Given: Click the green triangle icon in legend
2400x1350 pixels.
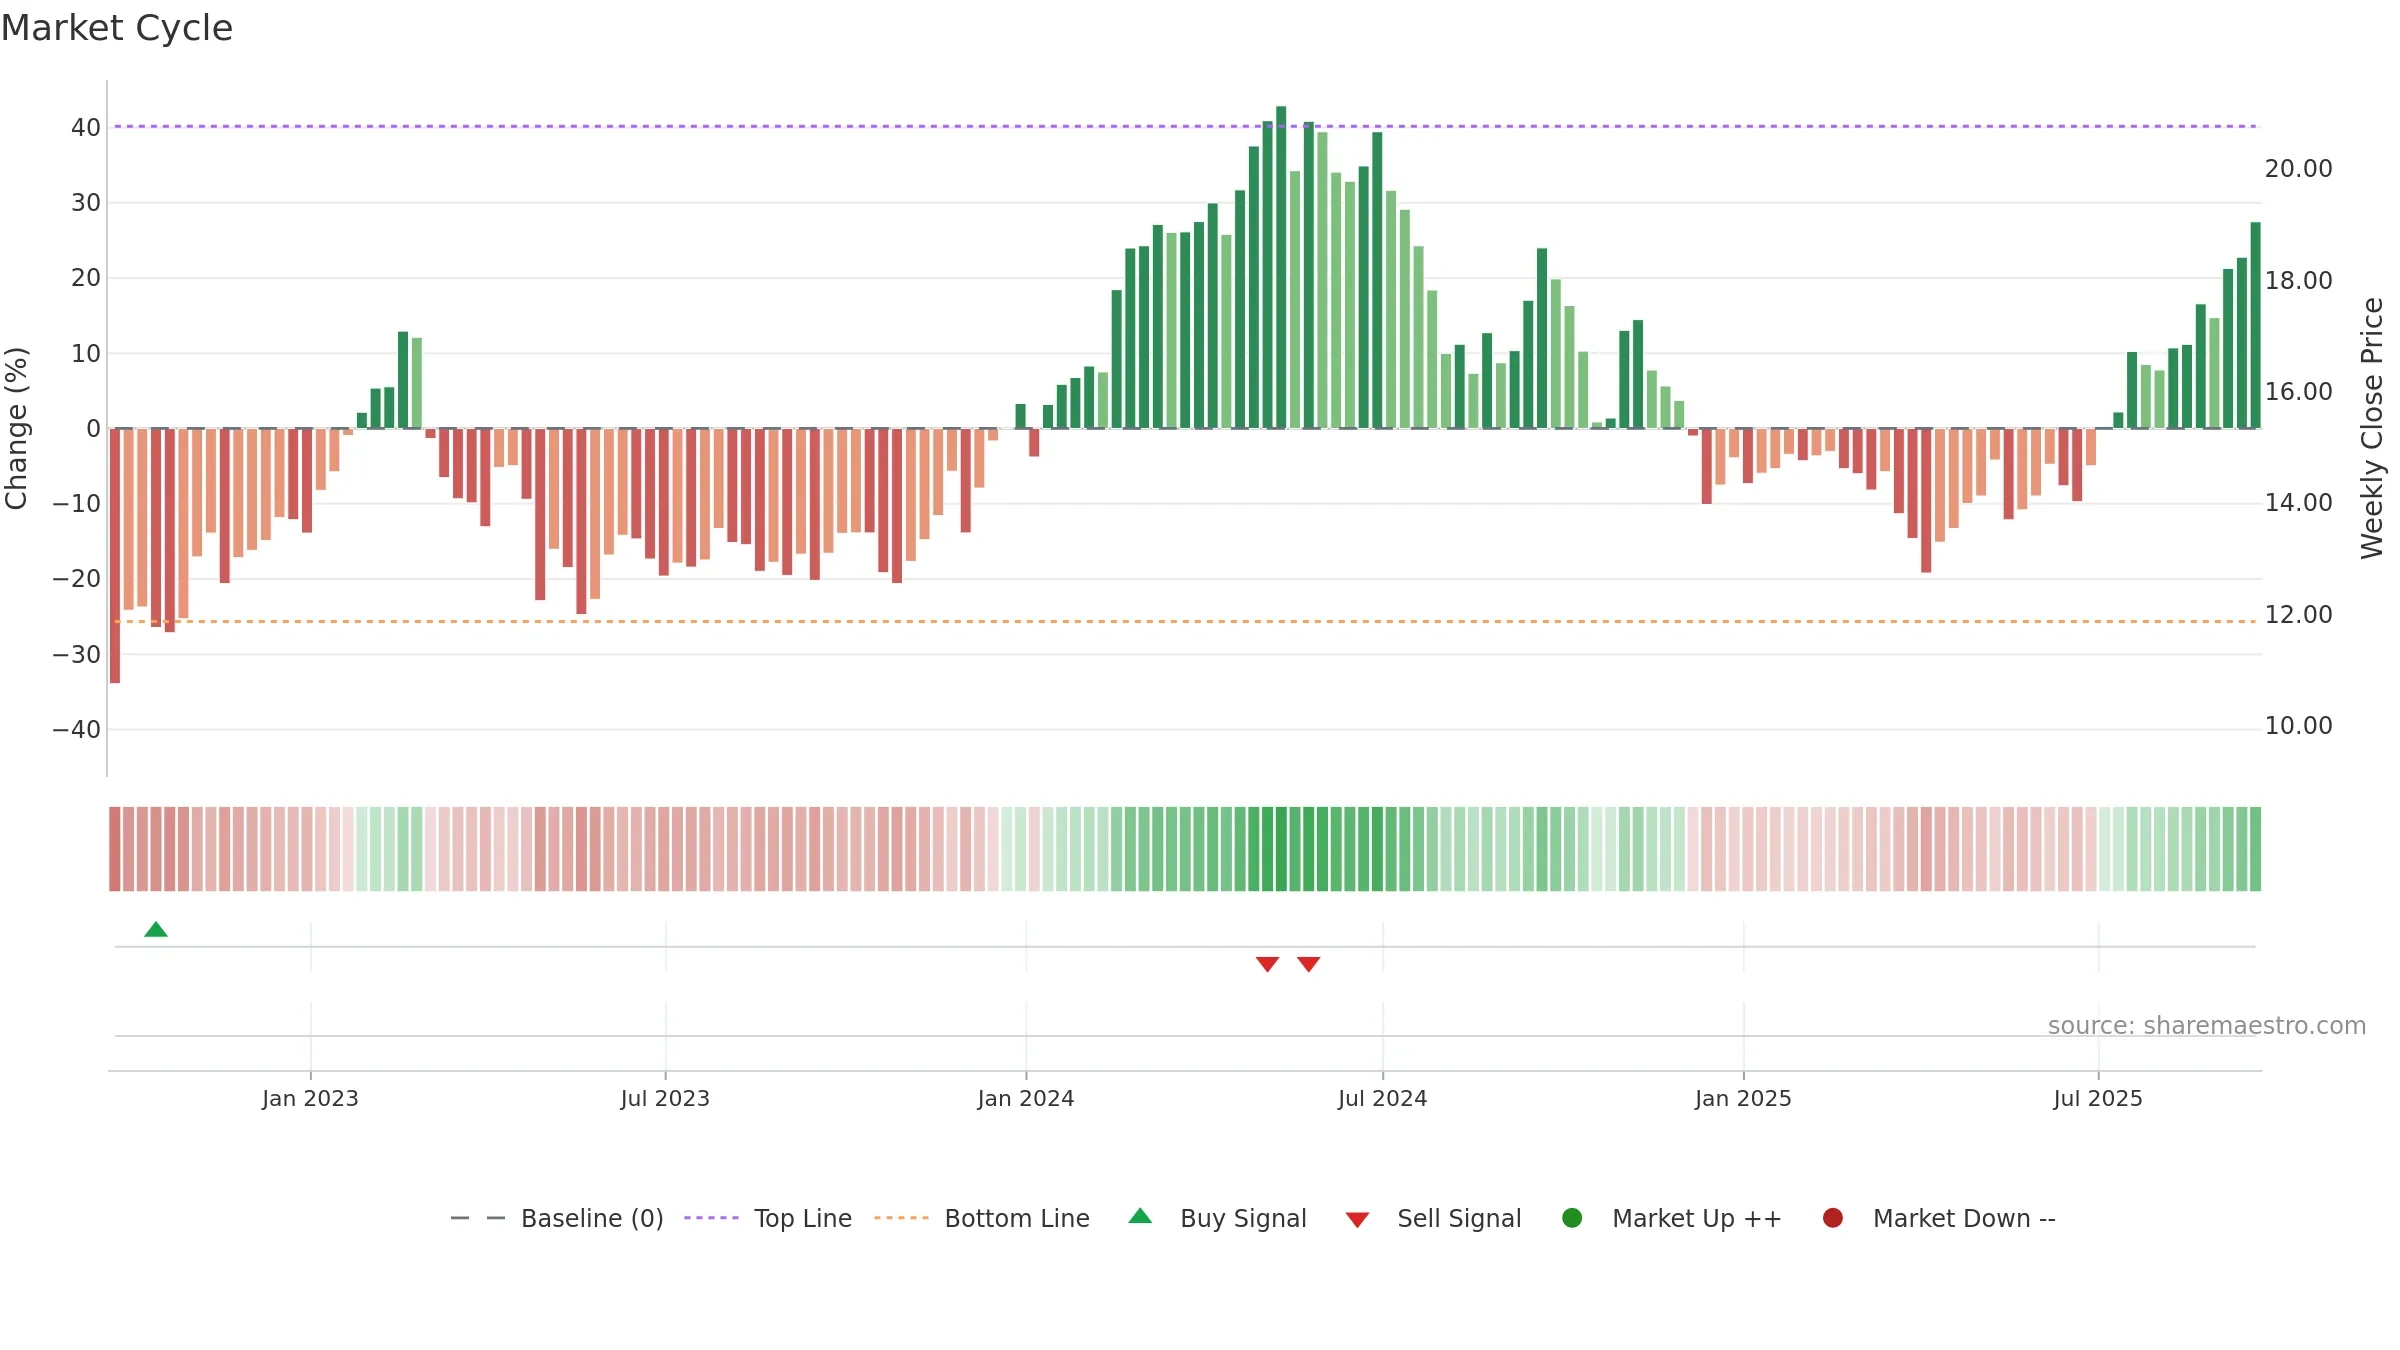Looking at the screenshot, I should tap(1140, 1216).
